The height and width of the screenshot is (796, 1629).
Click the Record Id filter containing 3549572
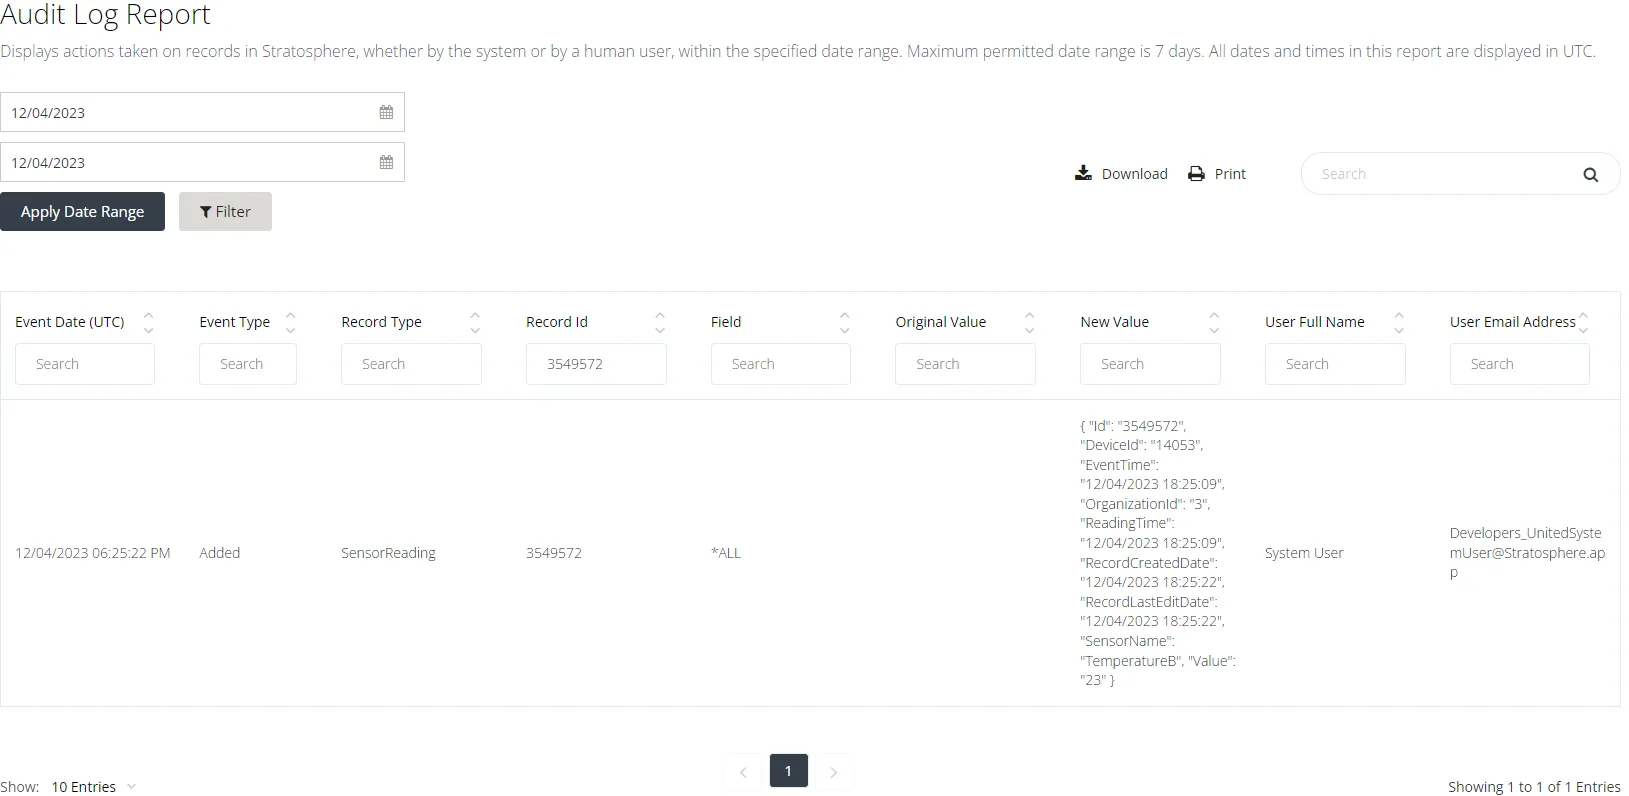point(596,364)
